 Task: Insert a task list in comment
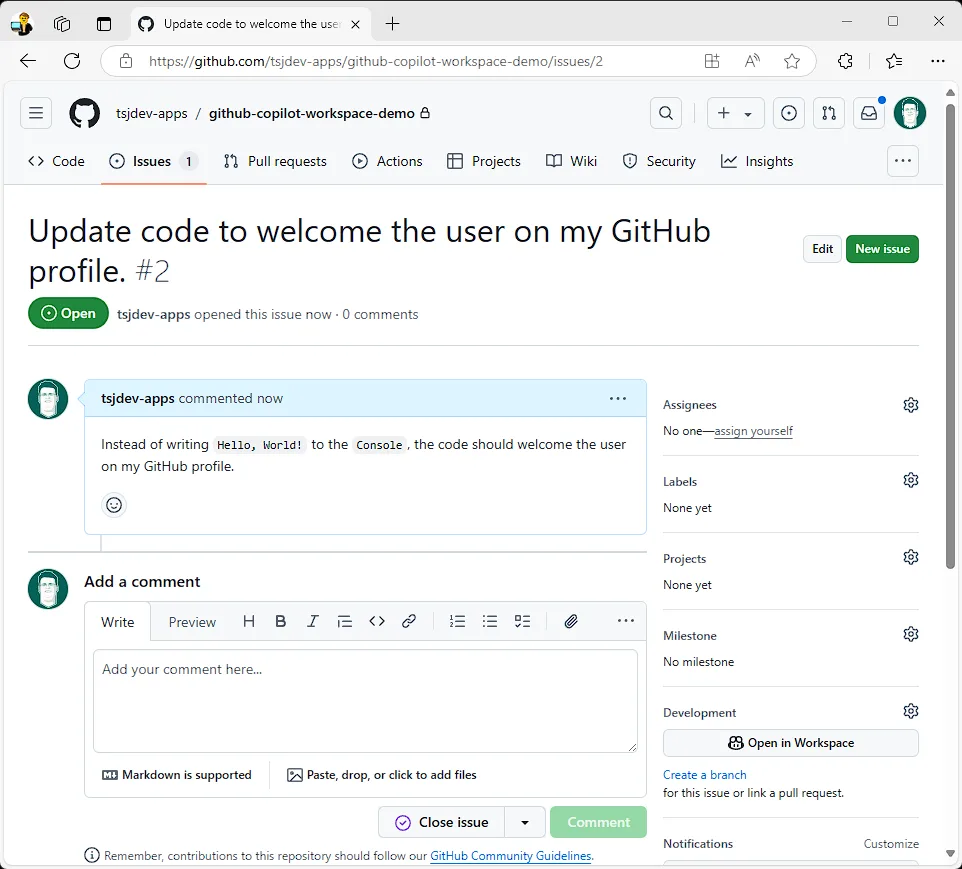click(522, 621)
